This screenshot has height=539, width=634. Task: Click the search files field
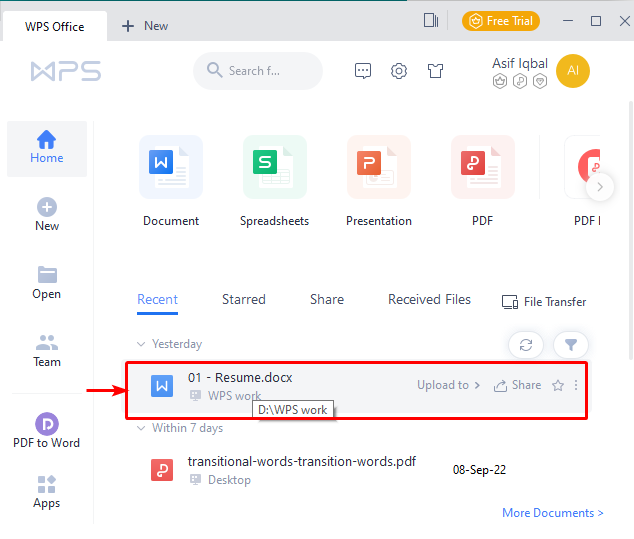pyautogui.click(x=258, y=71)
